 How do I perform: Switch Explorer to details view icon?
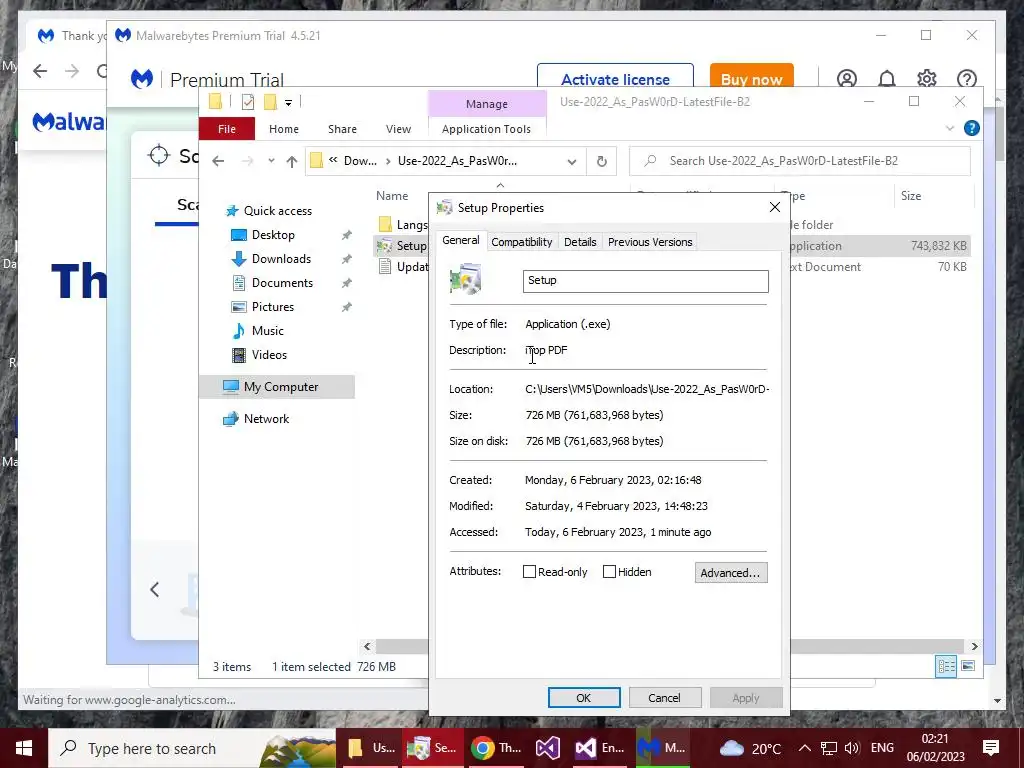point(946,665)
